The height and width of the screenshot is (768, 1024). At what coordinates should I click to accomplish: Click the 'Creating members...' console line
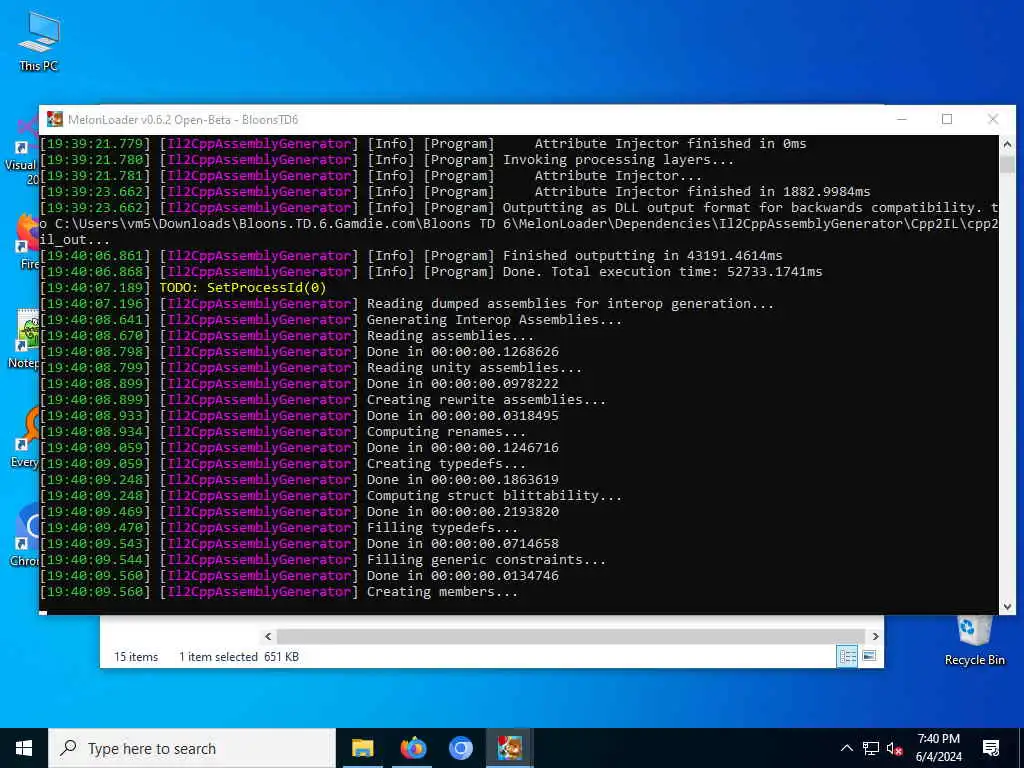[442, 592]
